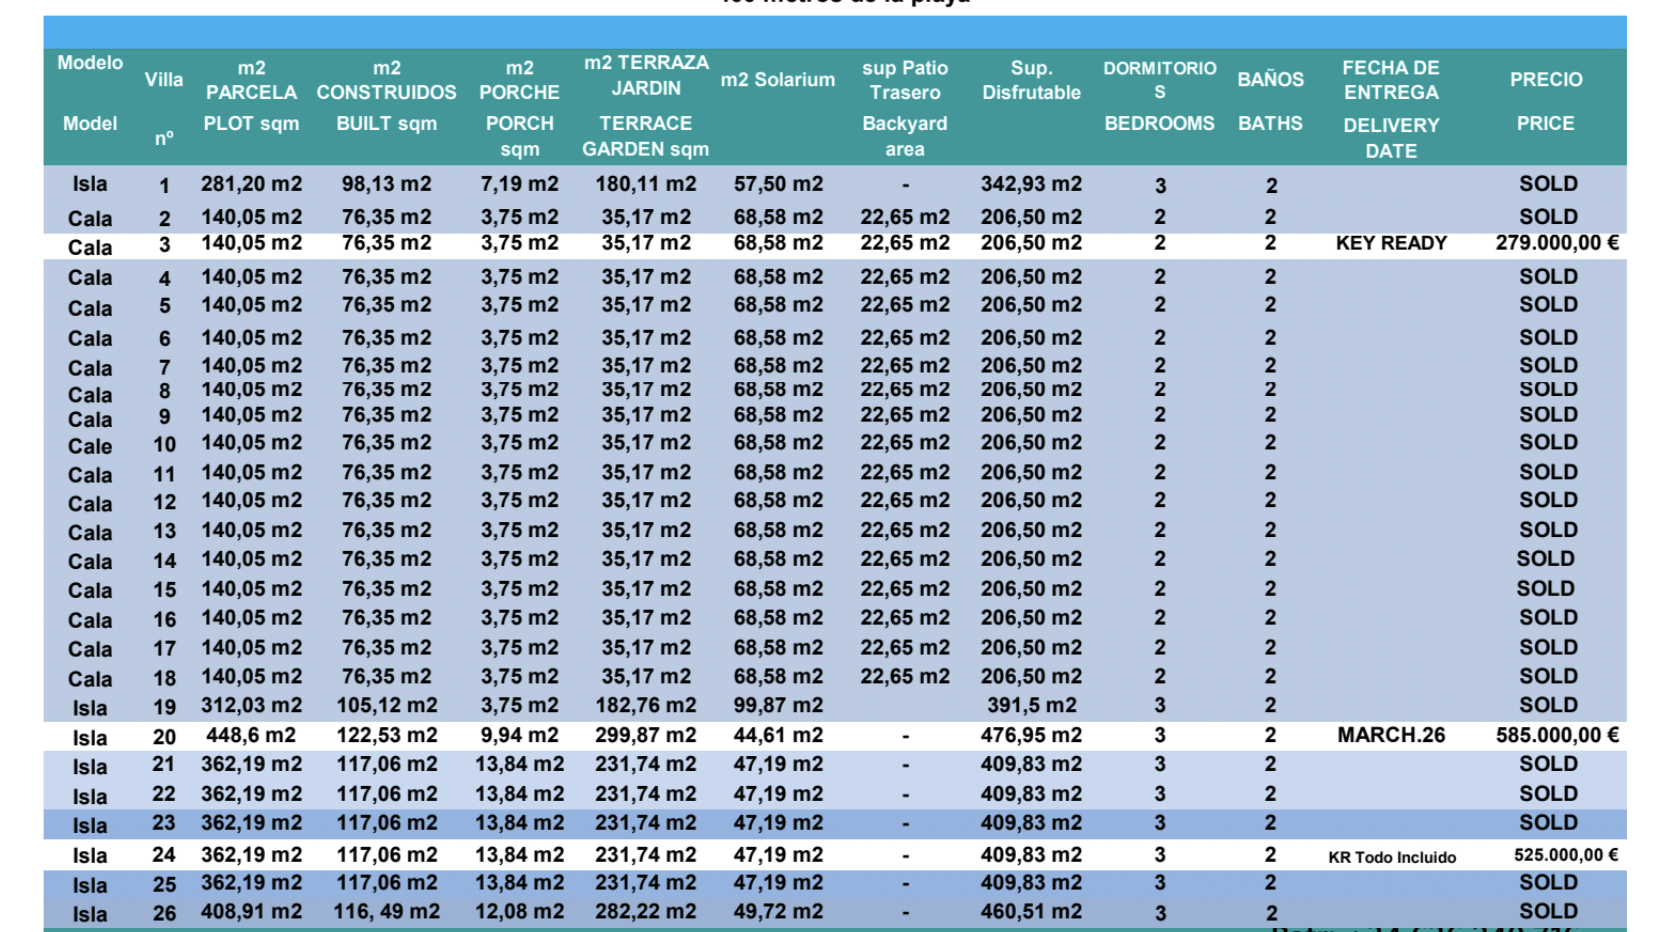Select usable area 342,93 m2
The height and width of the screenshot is (932, 1674).
pyautogui.click(x=1031, y=184)
